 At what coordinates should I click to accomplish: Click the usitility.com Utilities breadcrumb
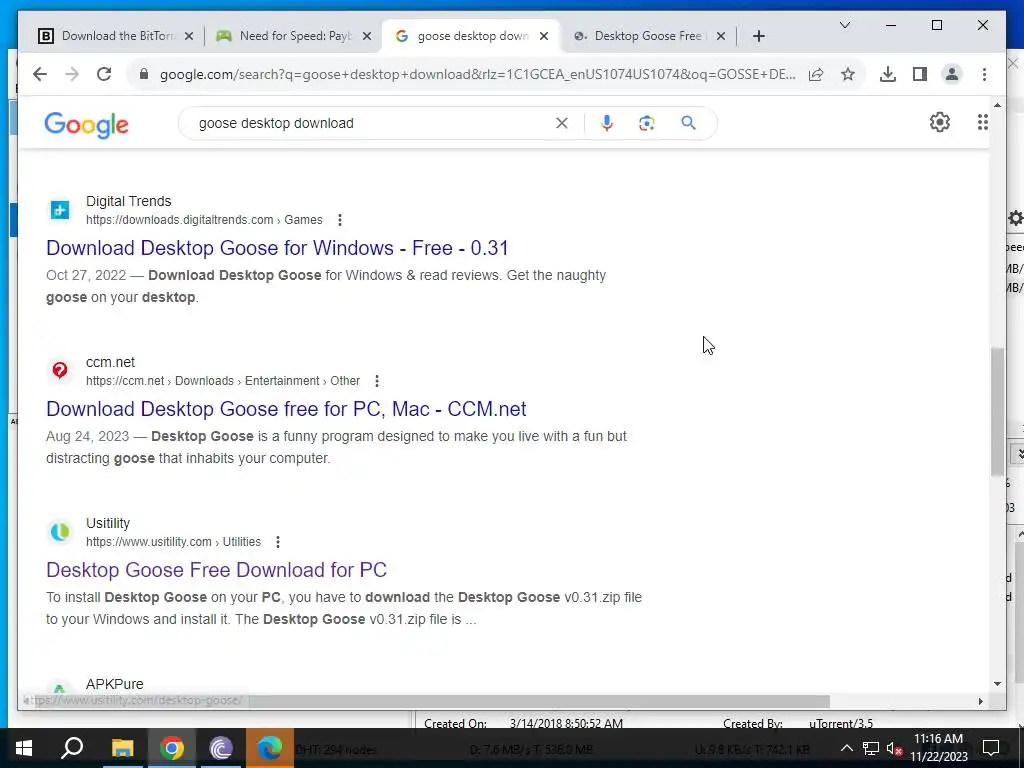173,542
